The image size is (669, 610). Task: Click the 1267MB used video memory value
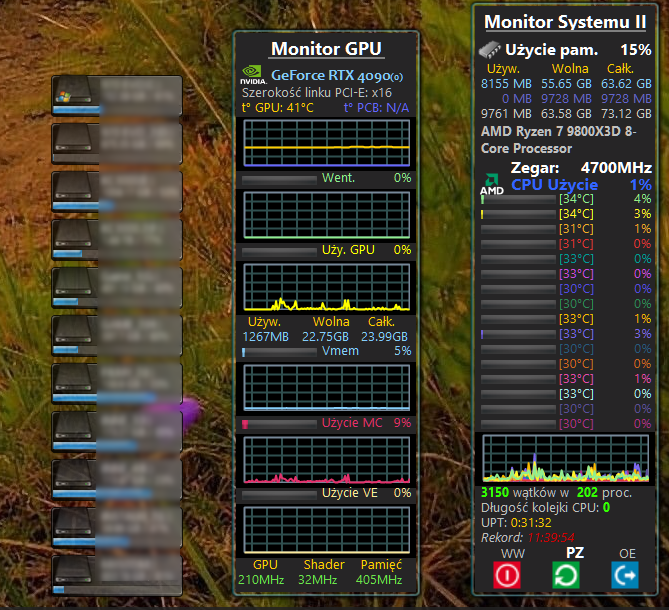265,337
